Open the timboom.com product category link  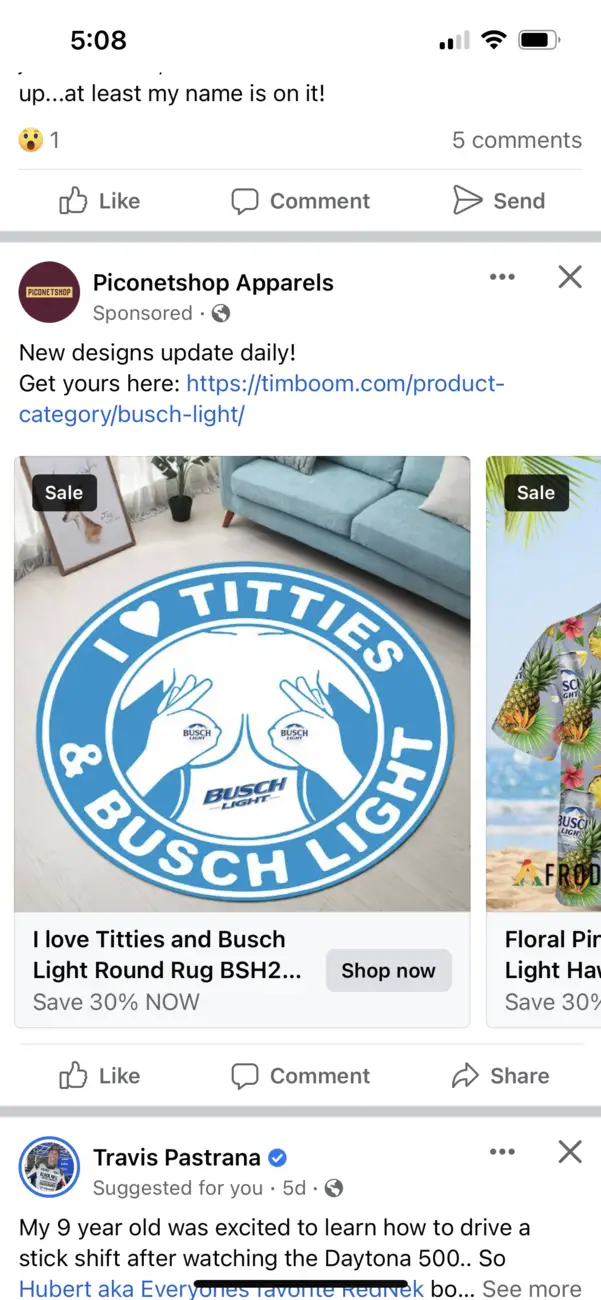pos(262,399)
